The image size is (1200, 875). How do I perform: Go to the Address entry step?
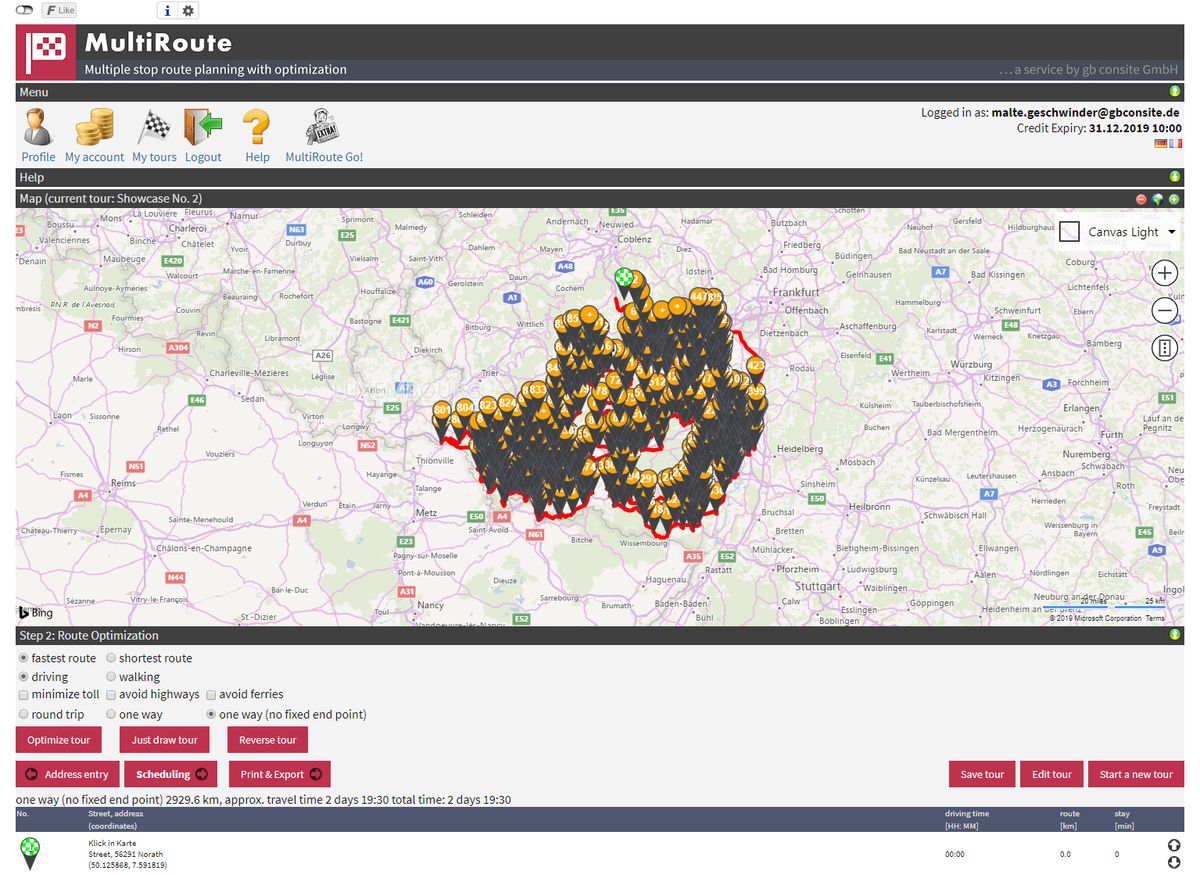pyautogui.click(x=67, y=774)
